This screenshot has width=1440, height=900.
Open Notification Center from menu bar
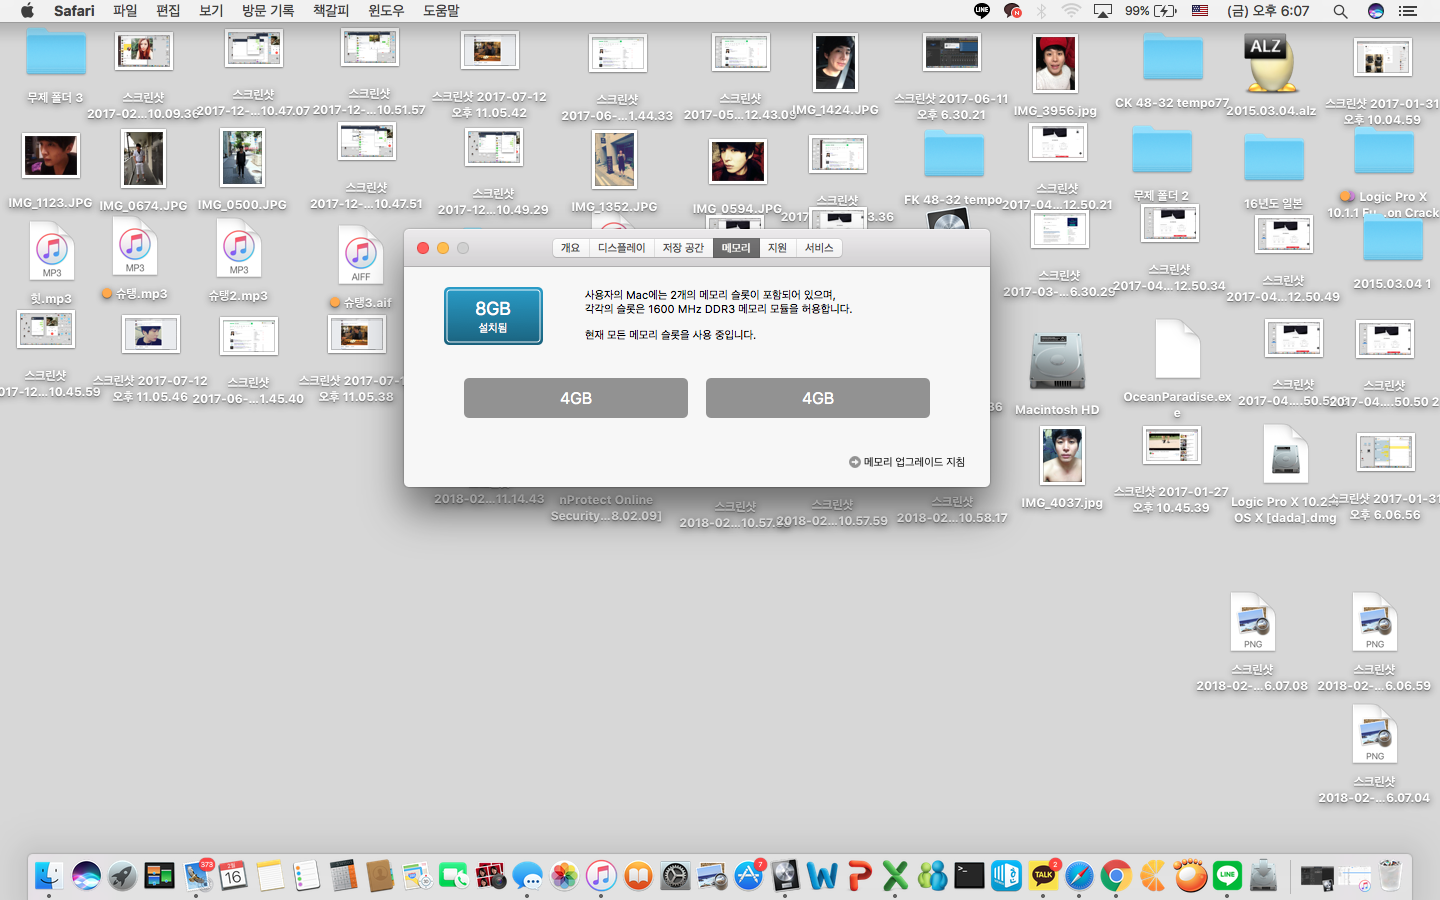[x=1408, y=11]
